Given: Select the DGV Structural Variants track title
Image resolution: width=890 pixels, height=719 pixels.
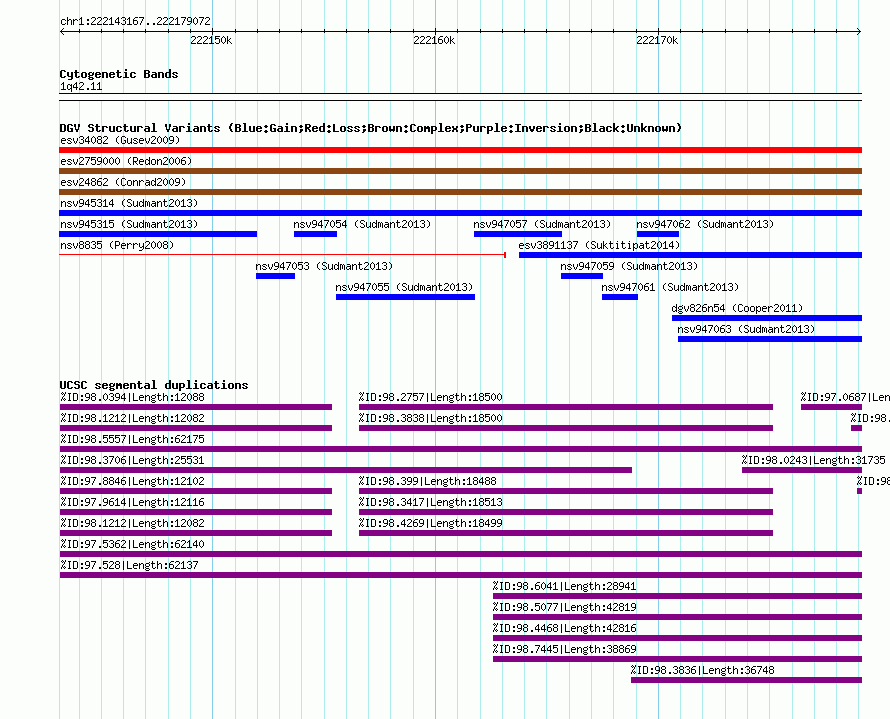Looking at the screenshot, I should (370, 128).
